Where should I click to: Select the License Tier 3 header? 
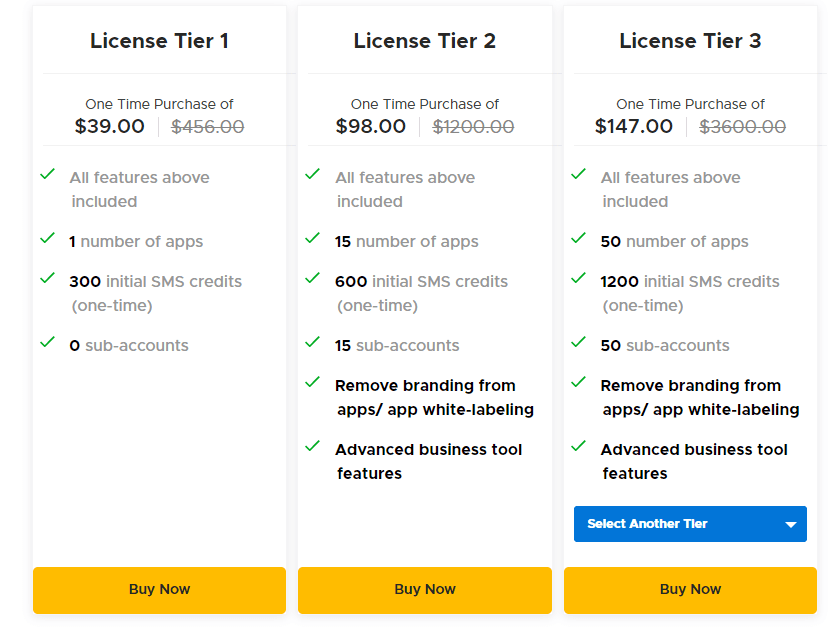coord(690,41)
